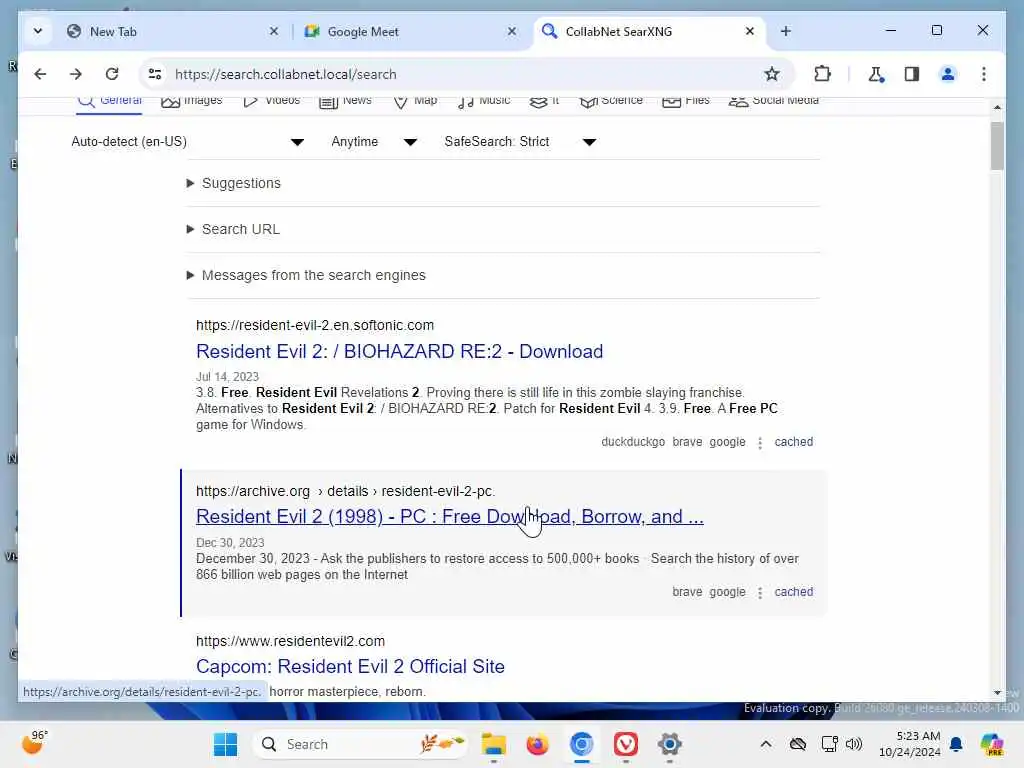
Task: Open the Auto-detect (en-US) language dropdown
Action: tap(188, 142)
